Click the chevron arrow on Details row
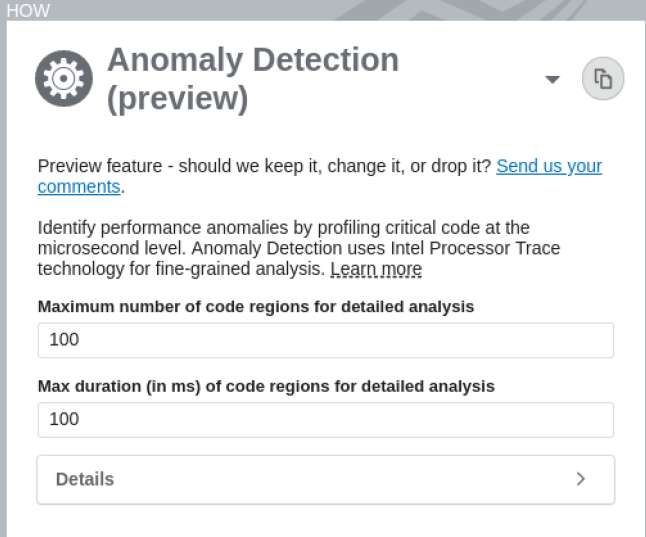This screenshot has height=537, width=646. coord(581,479)
